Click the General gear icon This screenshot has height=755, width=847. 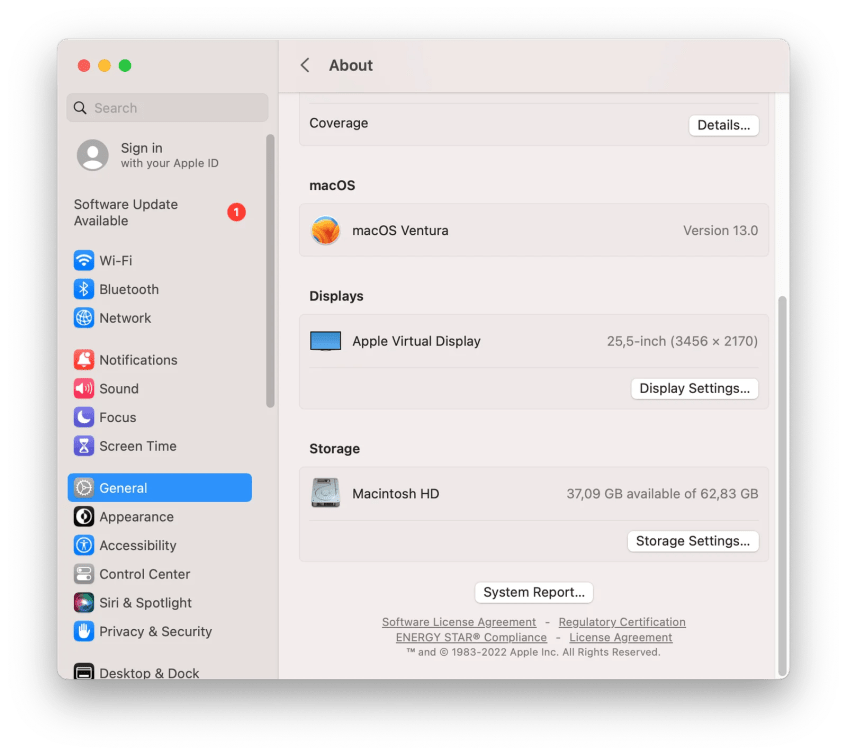84,488
